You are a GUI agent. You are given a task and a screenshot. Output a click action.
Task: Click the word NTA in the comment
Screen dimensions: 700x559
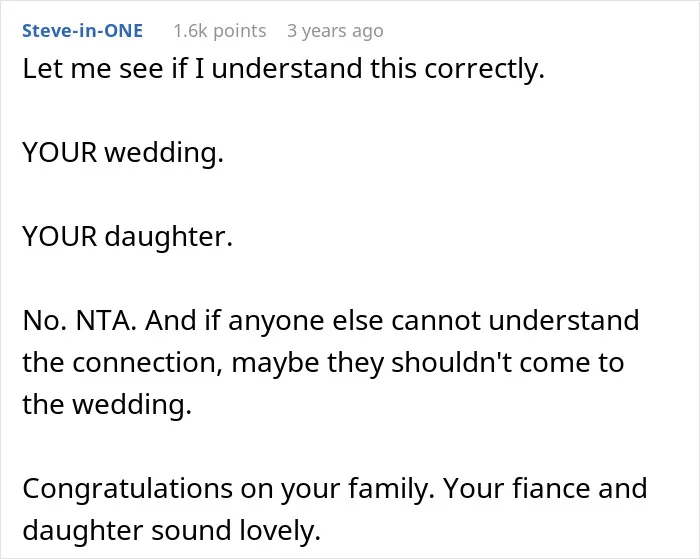click(x=106, y=321)
